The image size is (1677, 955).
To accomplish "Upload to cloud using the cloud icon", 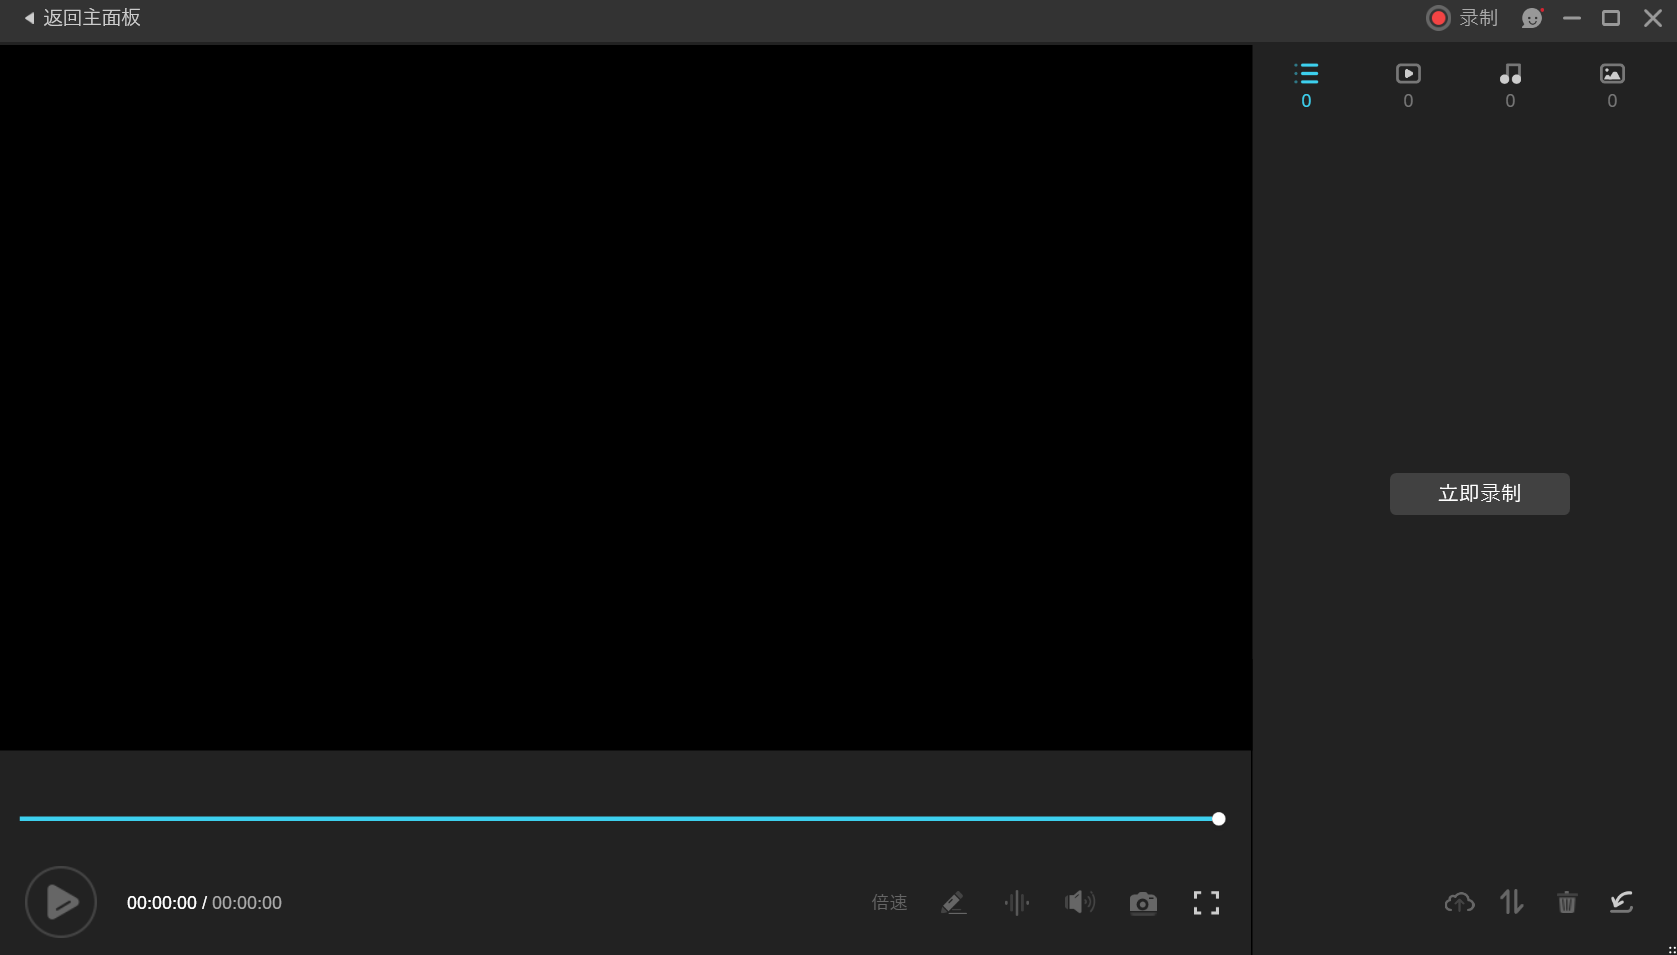I will pos(1460,903).
